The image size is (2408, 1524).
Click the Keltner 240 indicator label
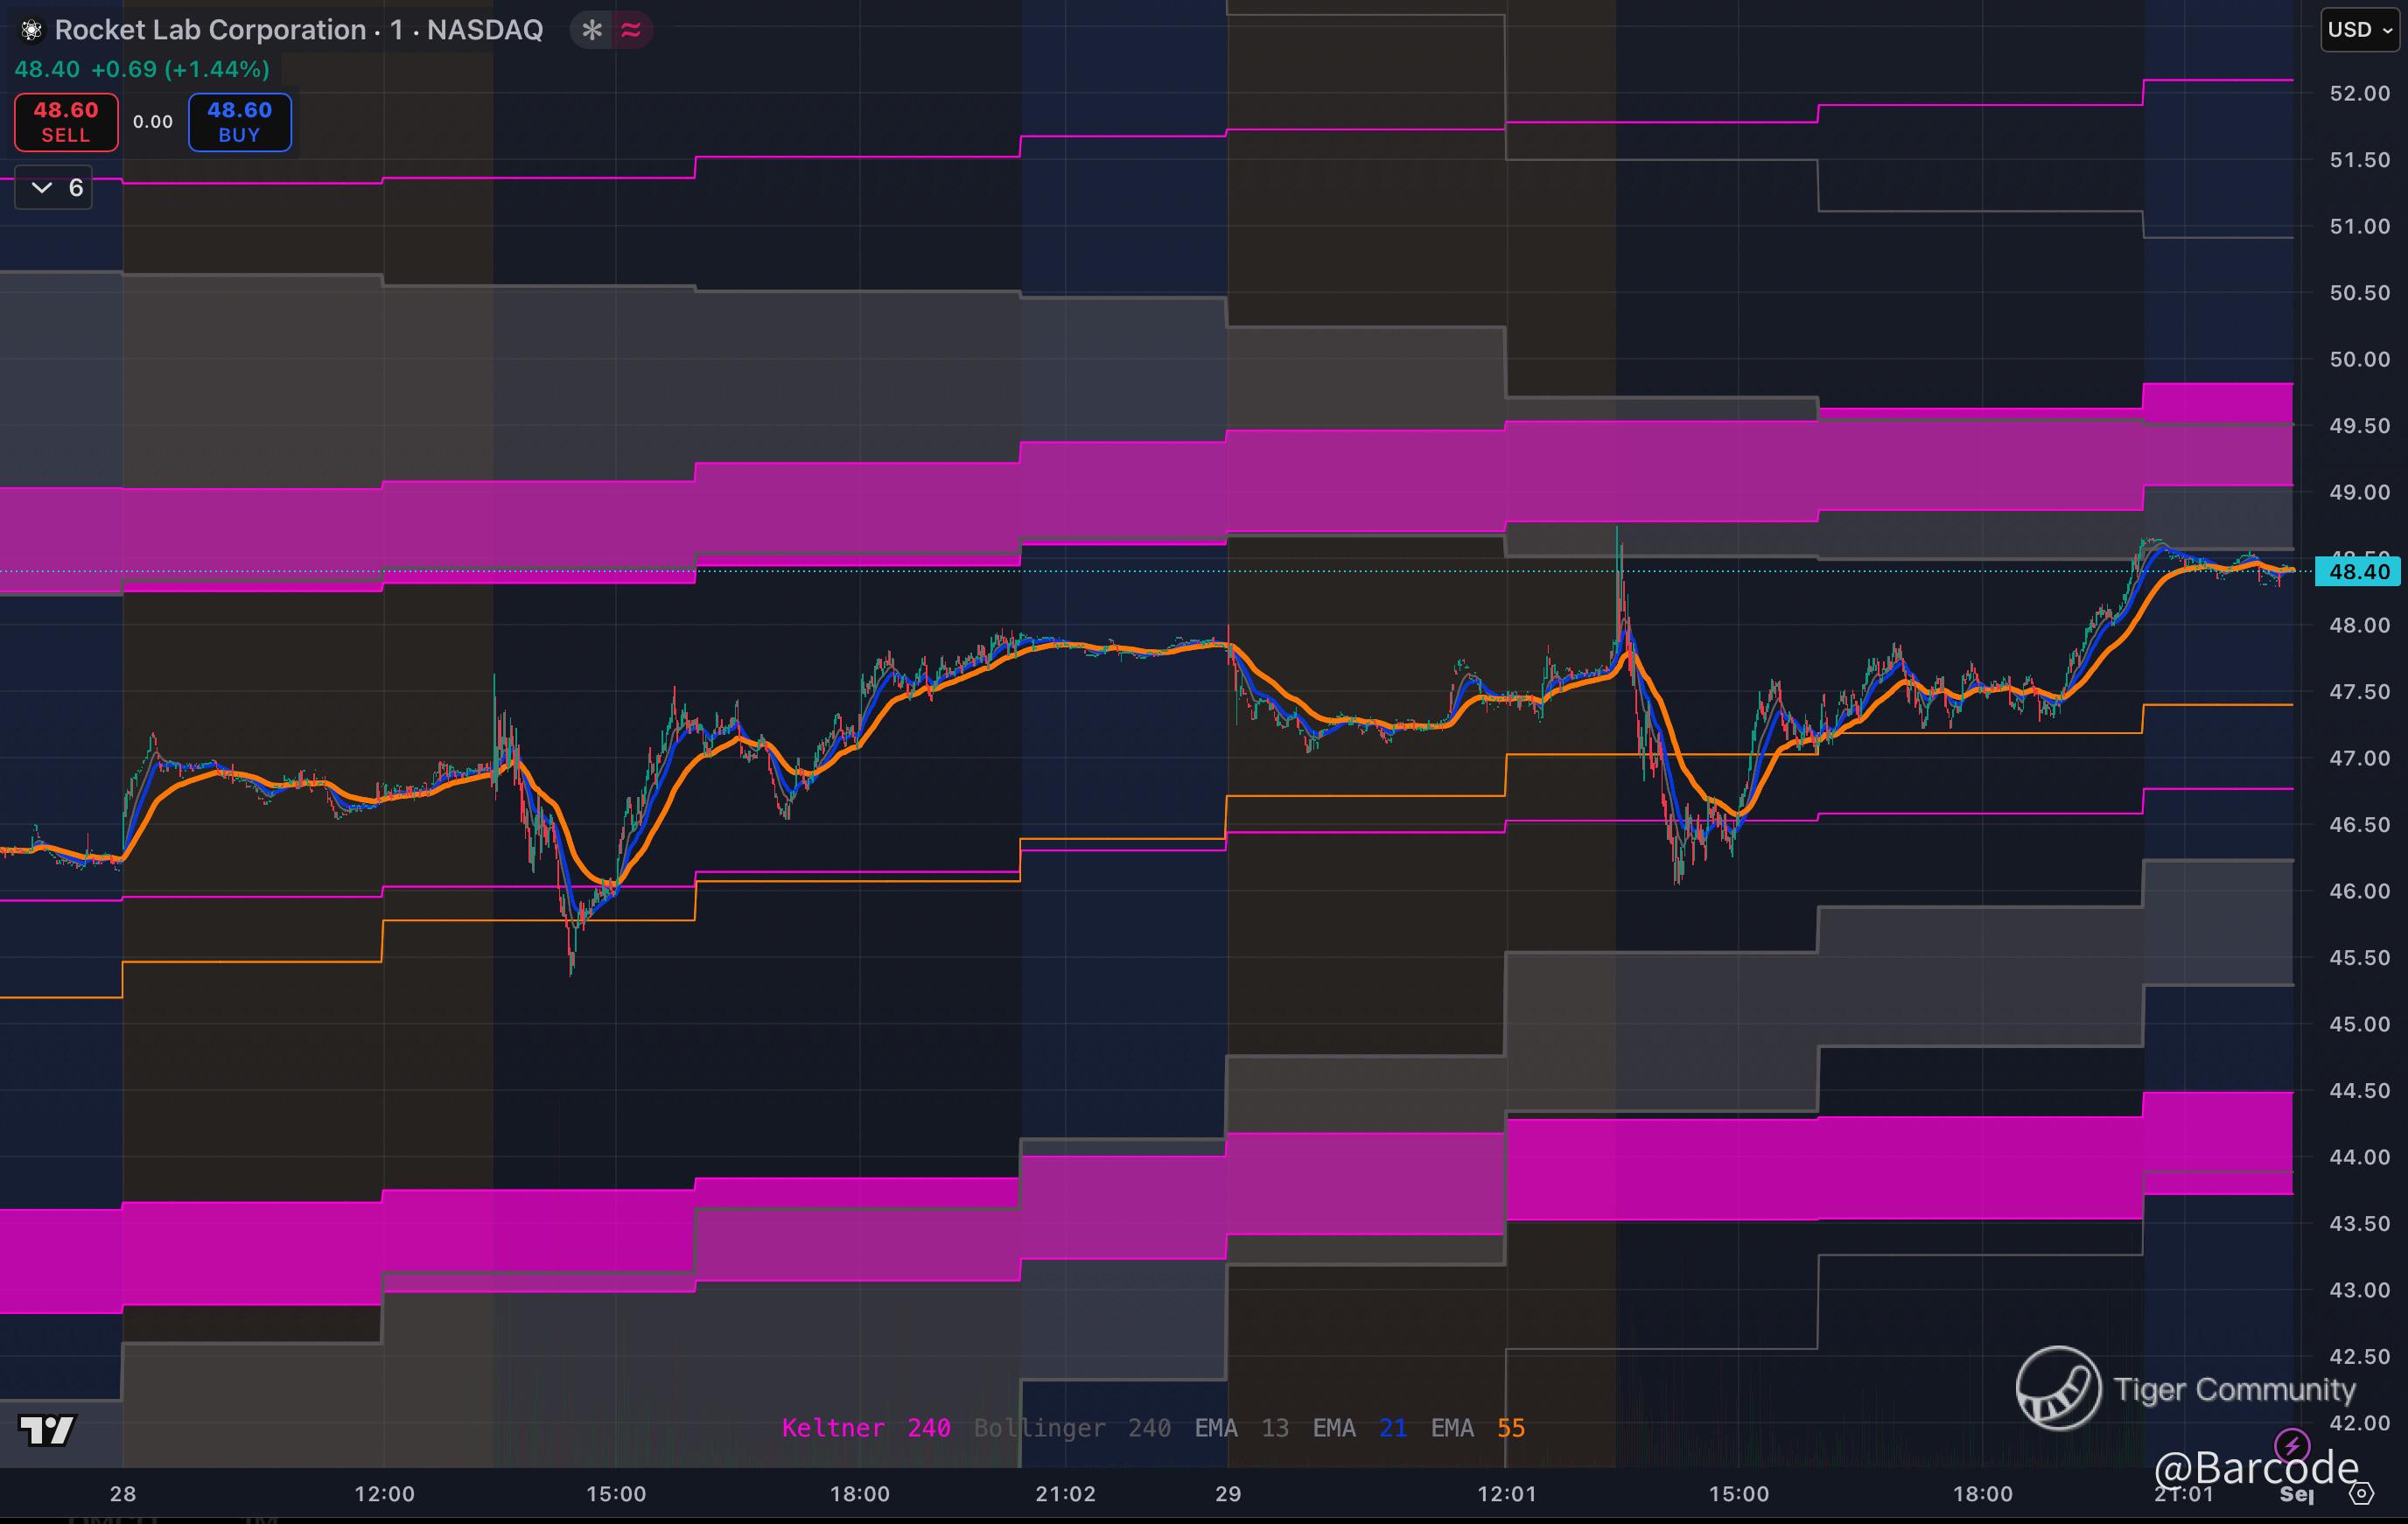(865, 1428)
